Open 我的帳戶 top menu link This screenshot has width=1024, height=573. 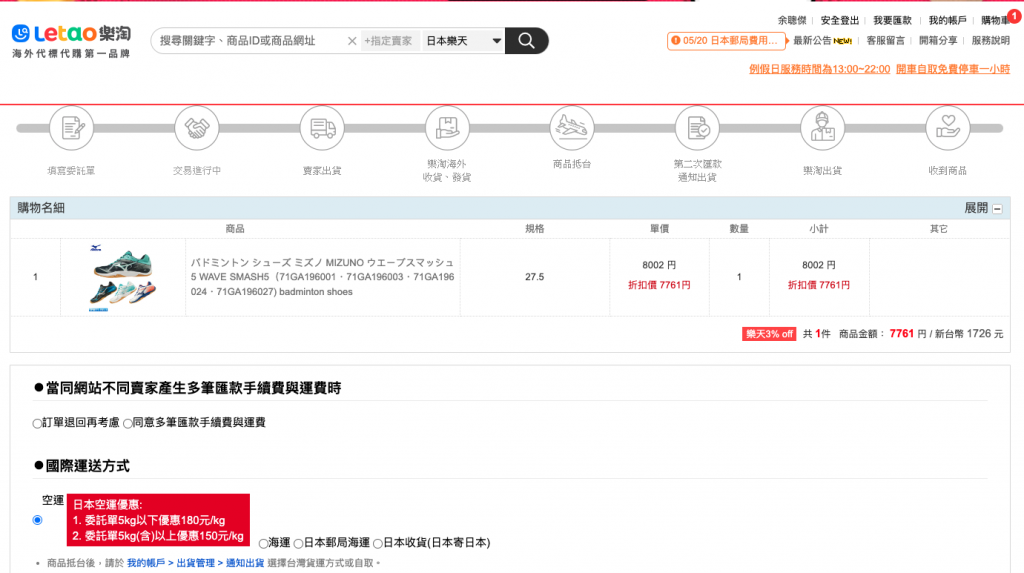947,20
